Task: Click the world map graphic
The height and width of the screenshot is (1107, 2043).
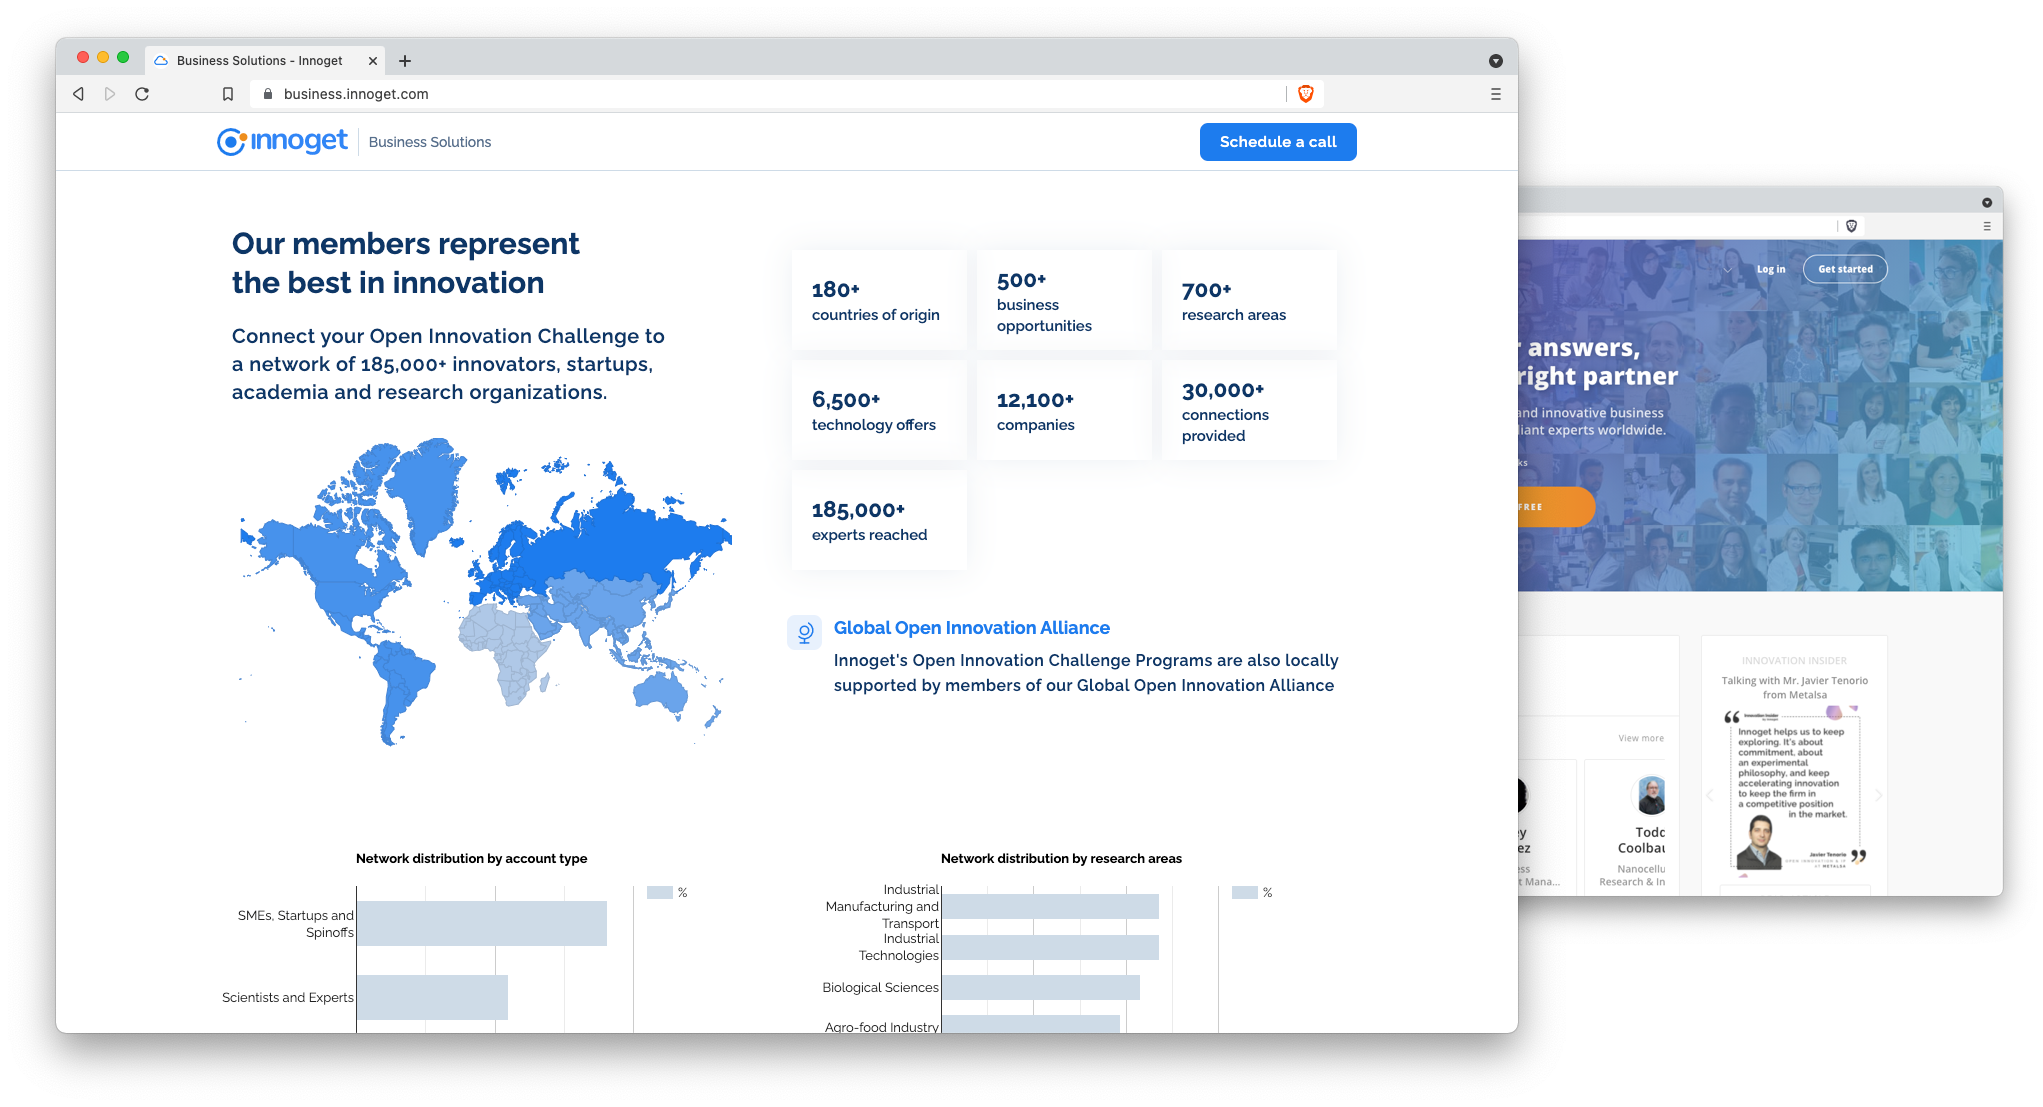Action: 485,591
